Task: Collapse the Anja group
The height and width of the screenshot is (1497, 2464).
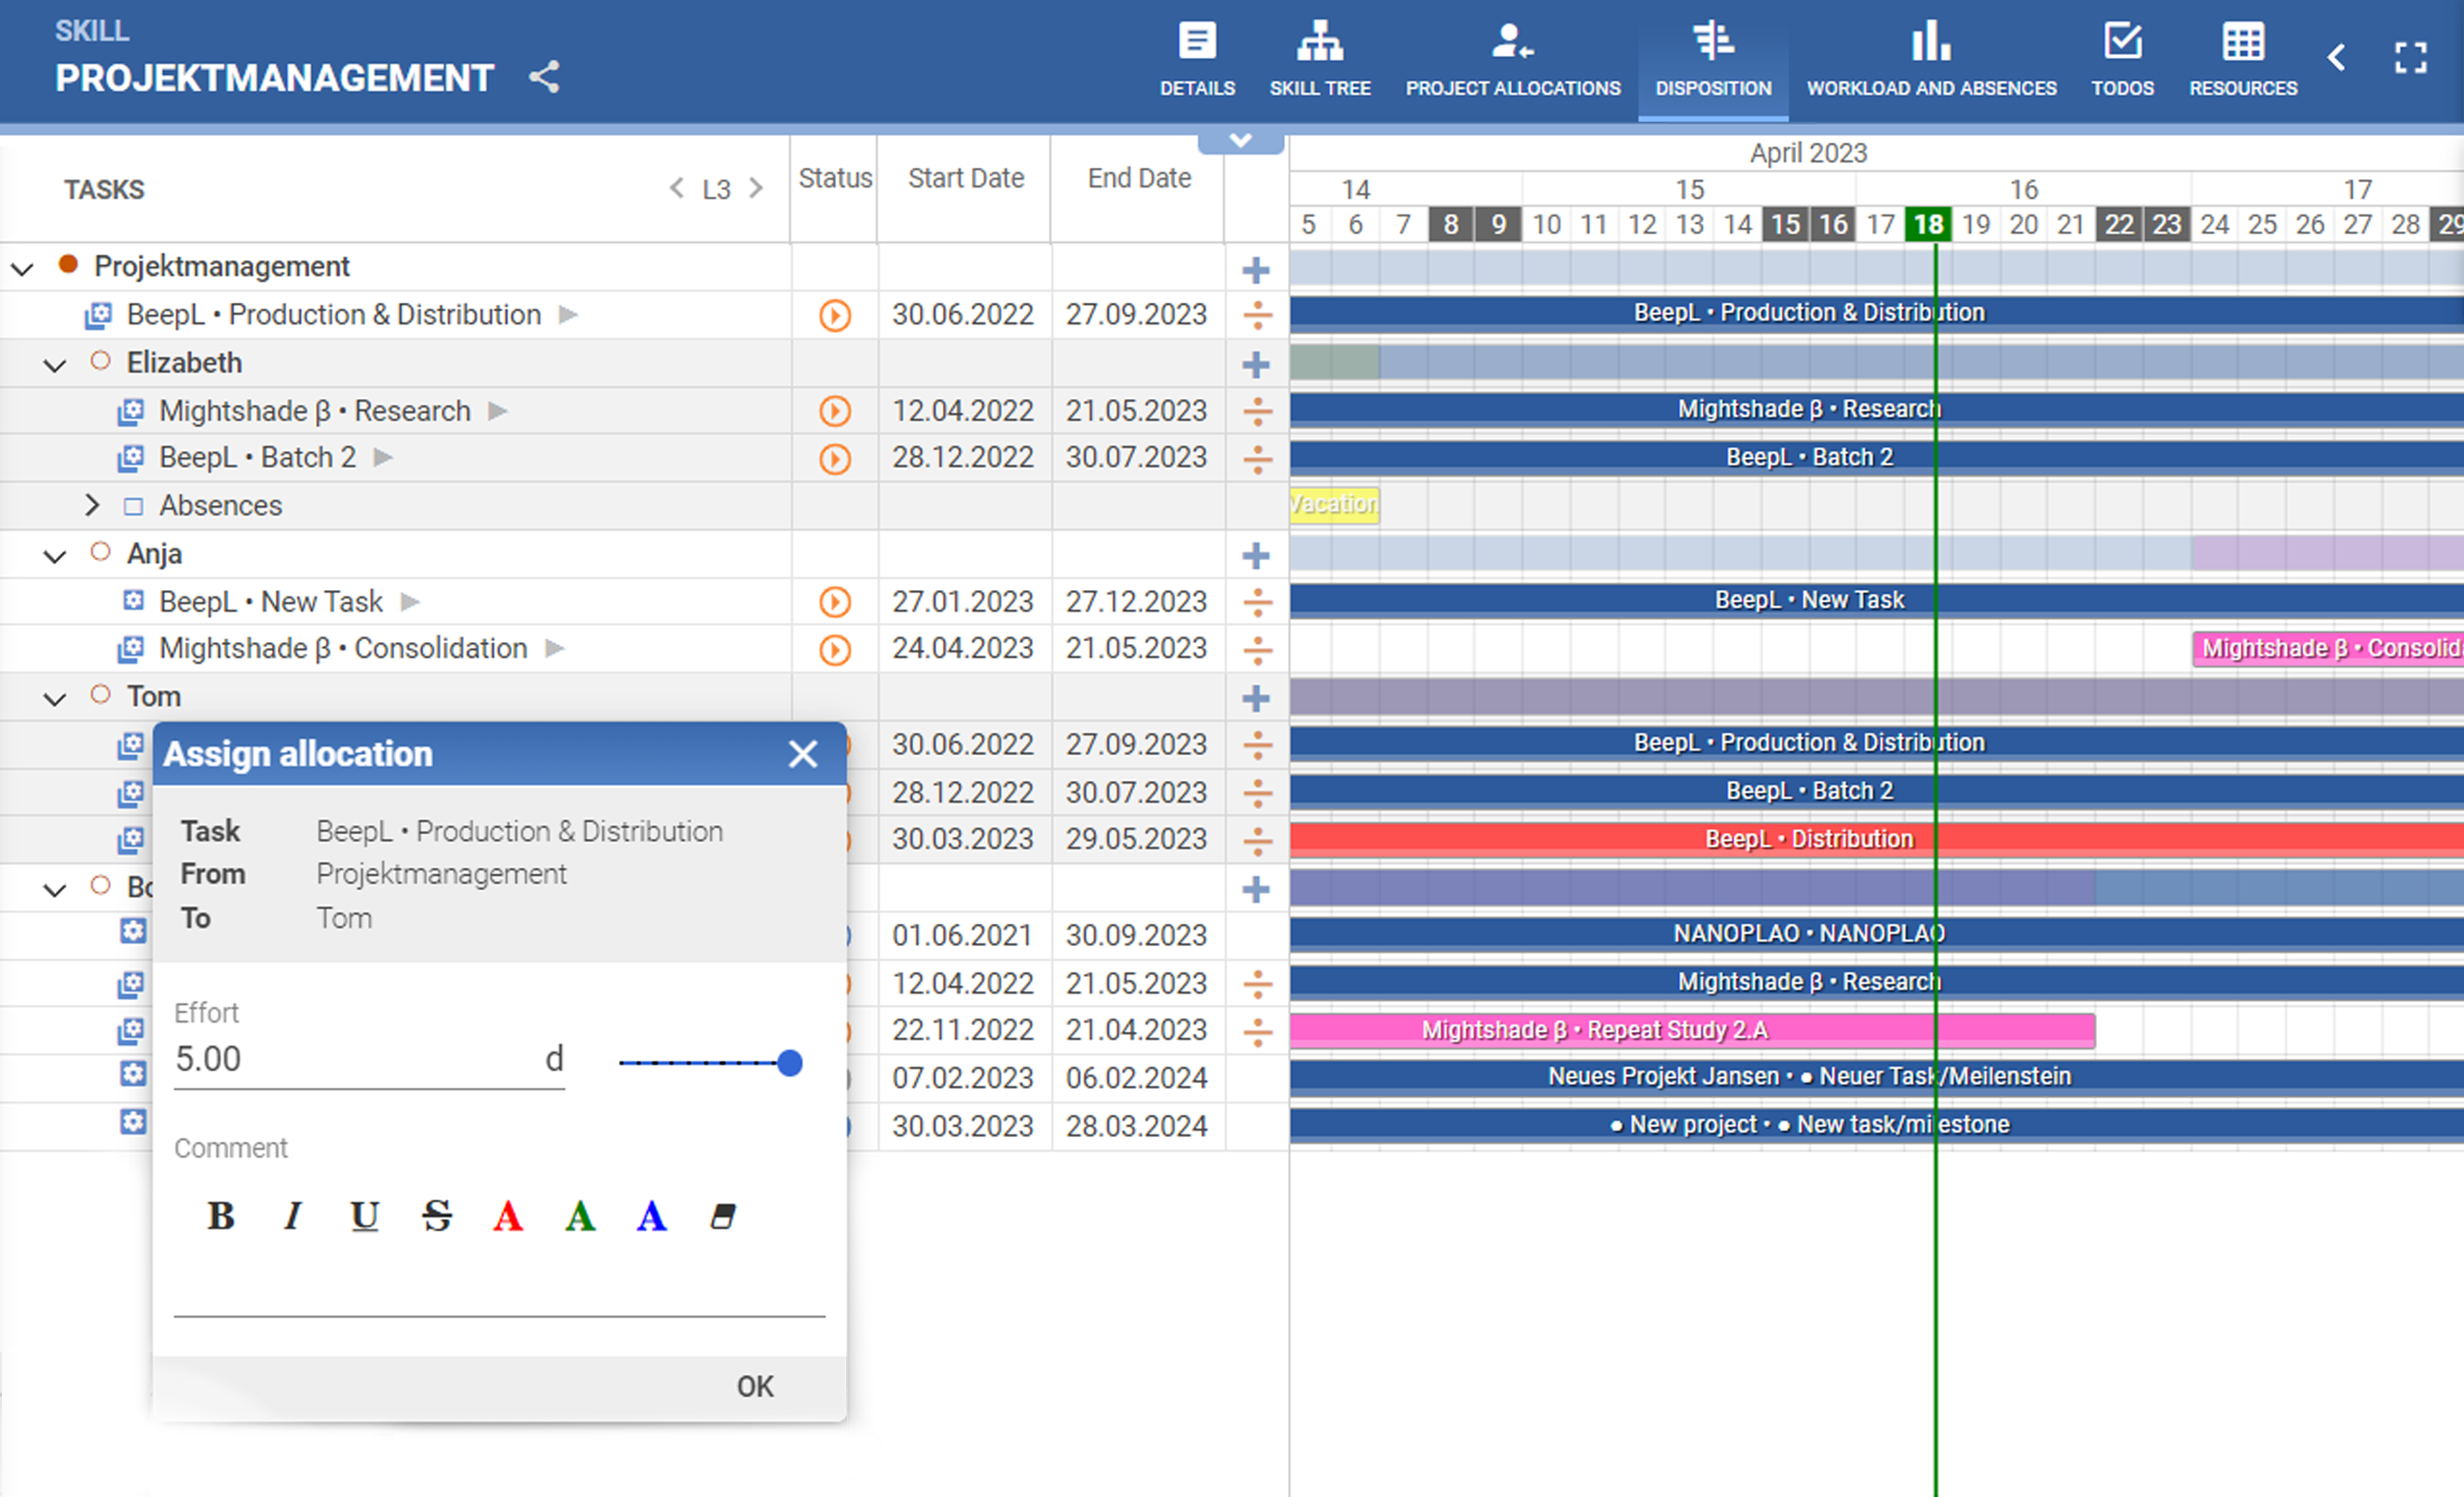Action: click(54, 556)
